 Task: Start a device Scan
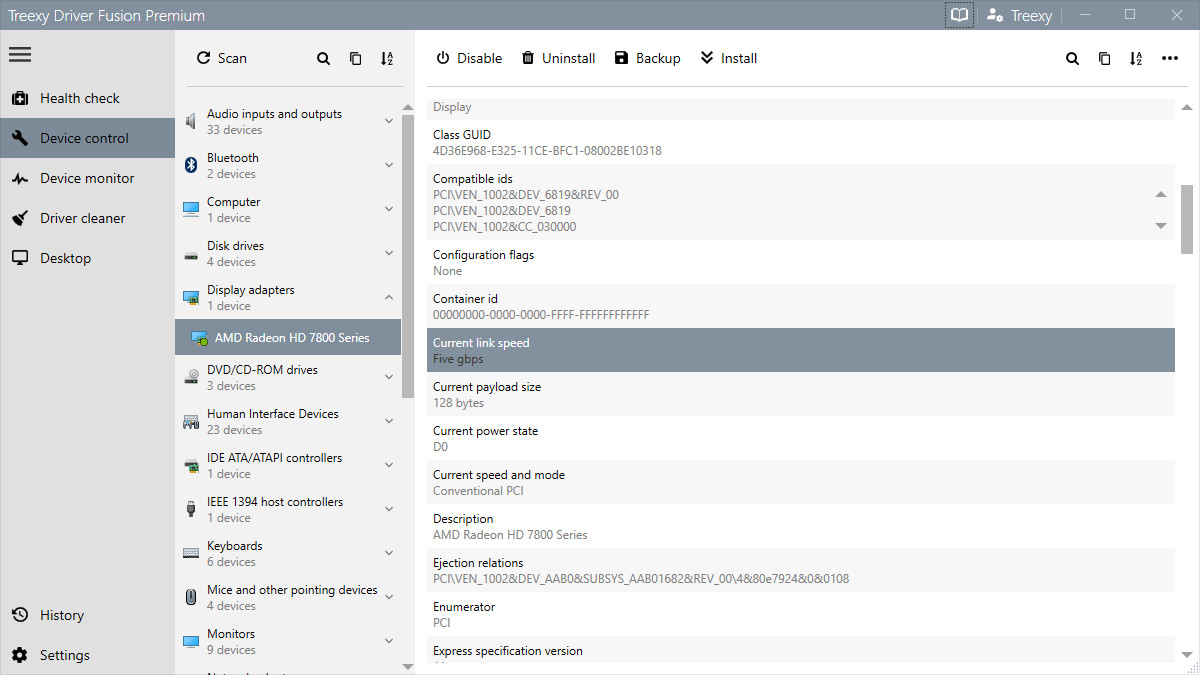pos(221,58)
